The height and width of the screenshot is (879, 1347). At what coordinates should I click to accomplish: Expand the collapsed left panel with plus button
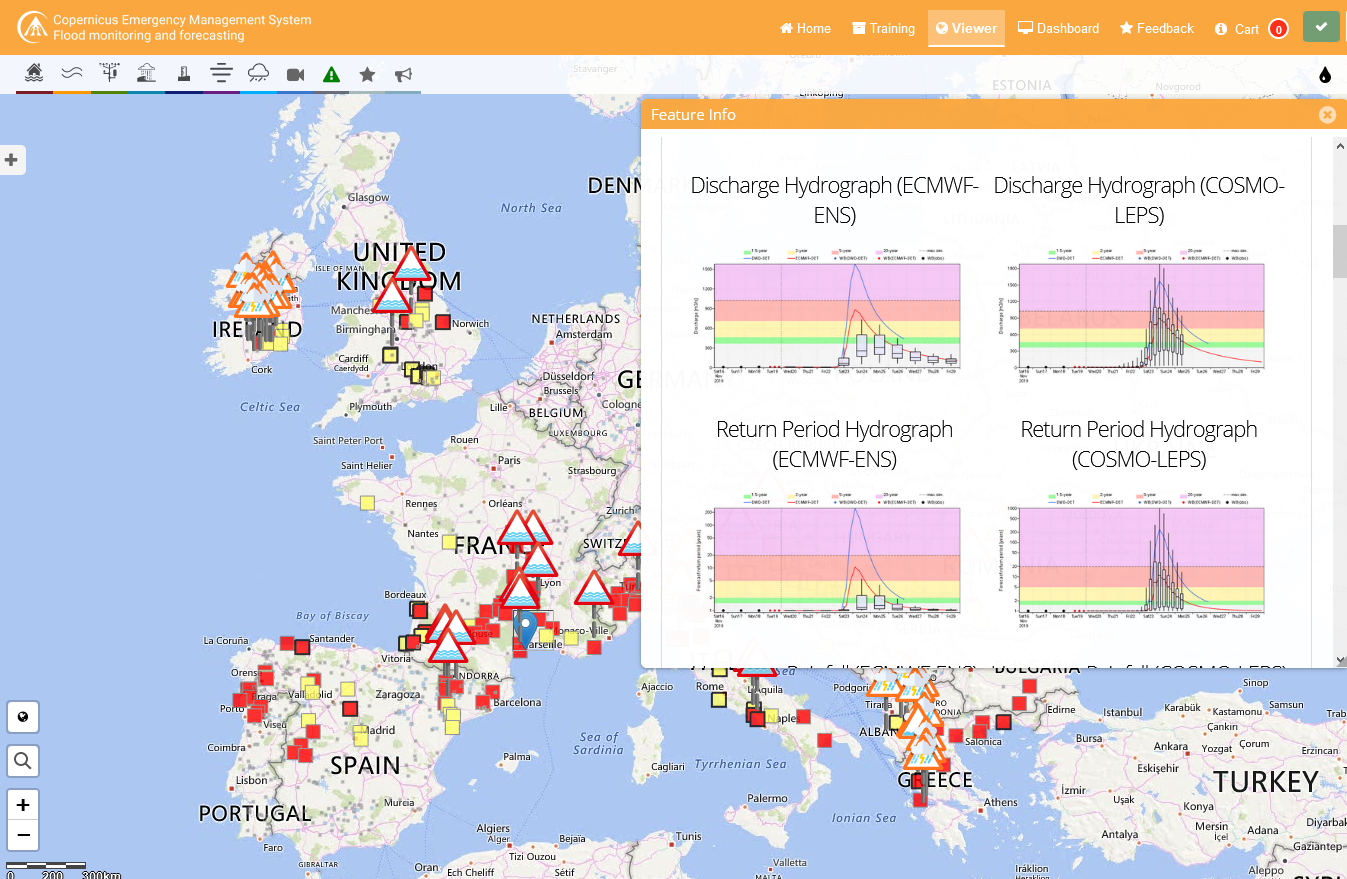tap(11, 159)
